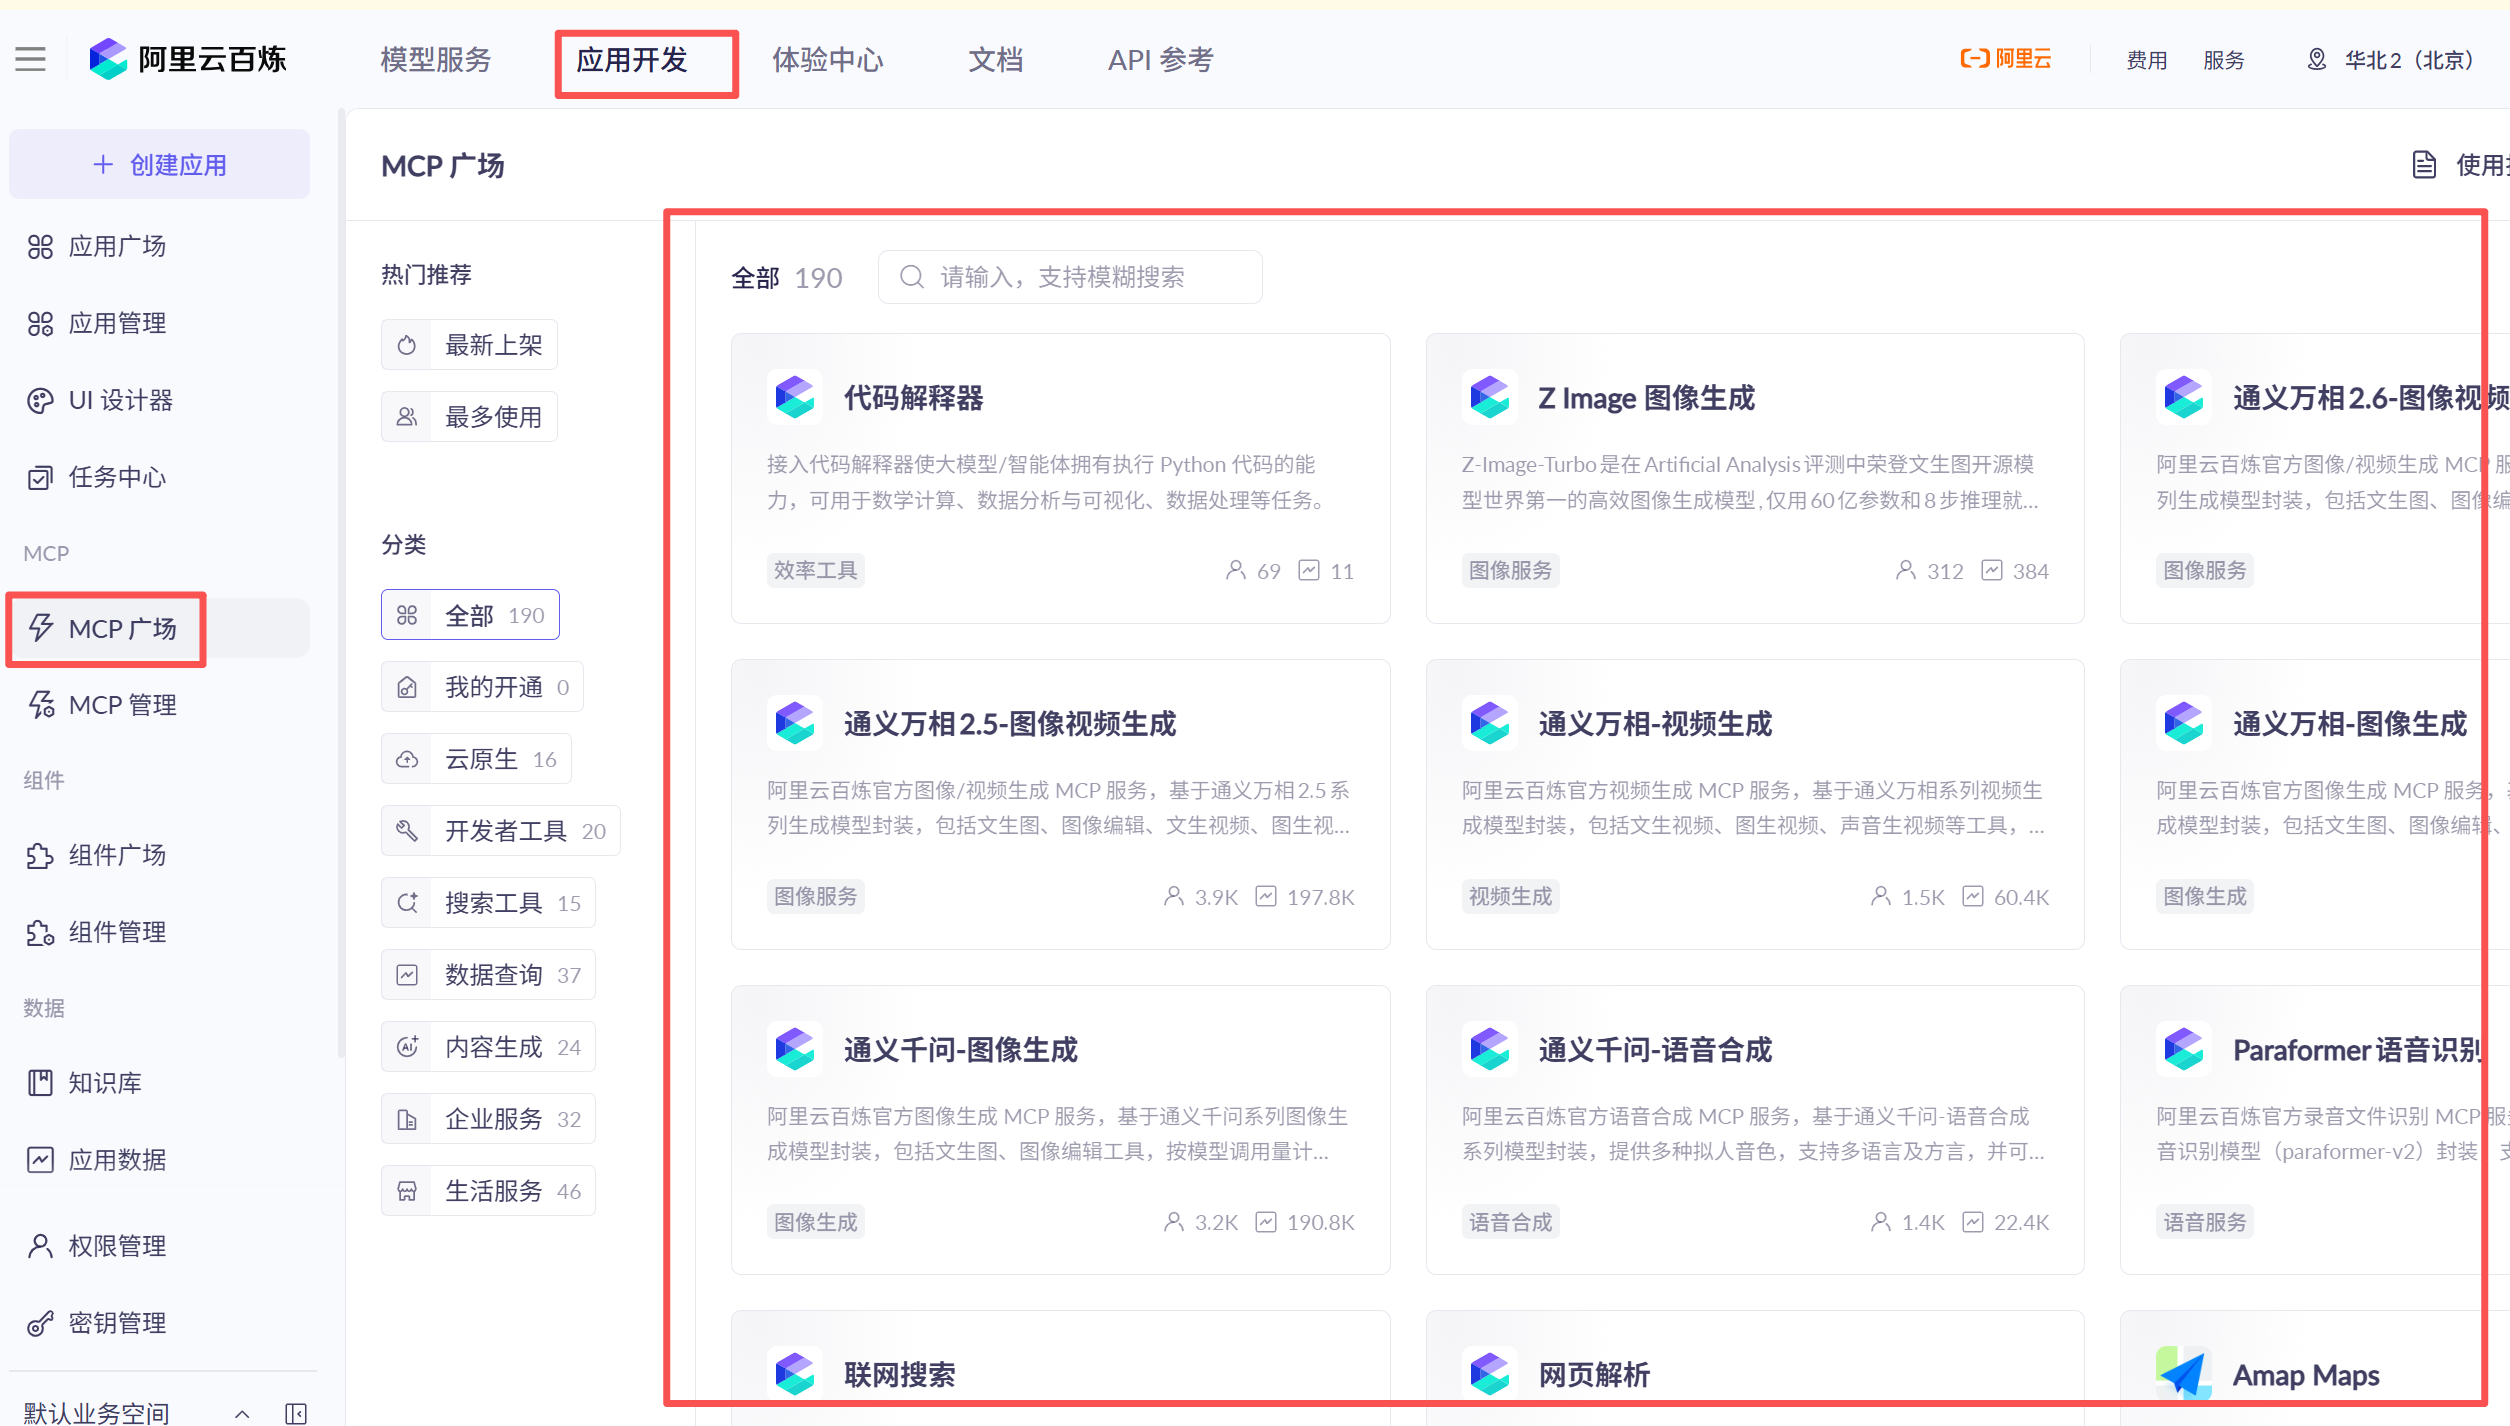Switch to the 模型服务 tab
This screenshot has height=1426, width=2510.
click(x=436, y=60)
